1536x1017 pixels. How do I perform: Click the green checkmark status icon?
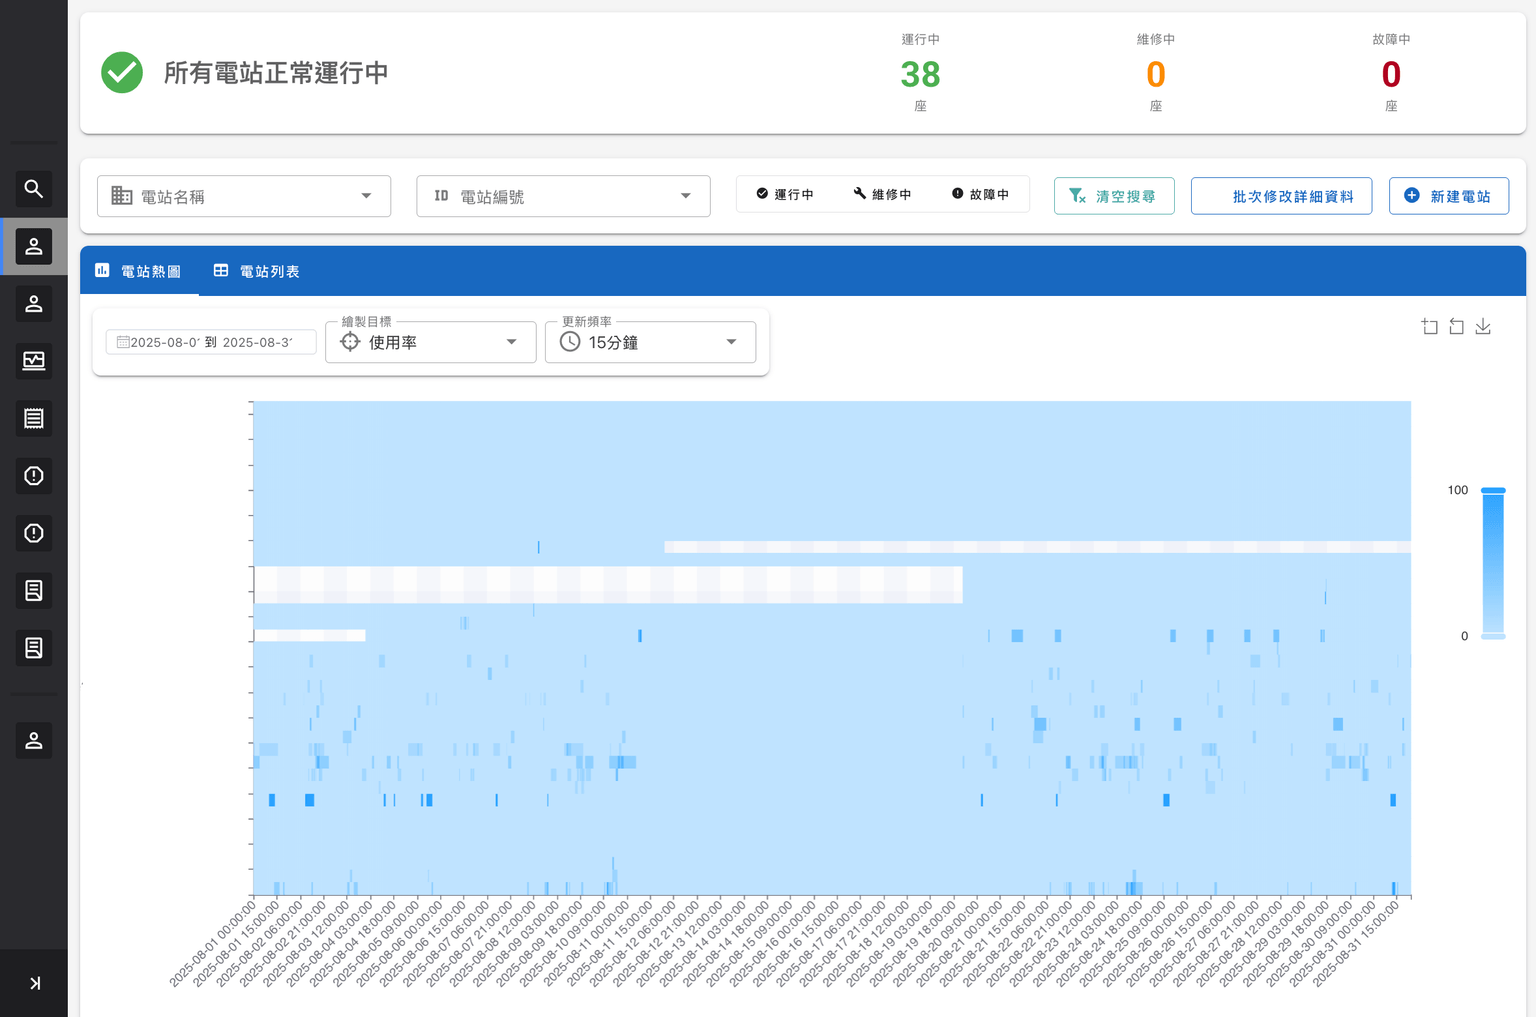pos(122,72)
